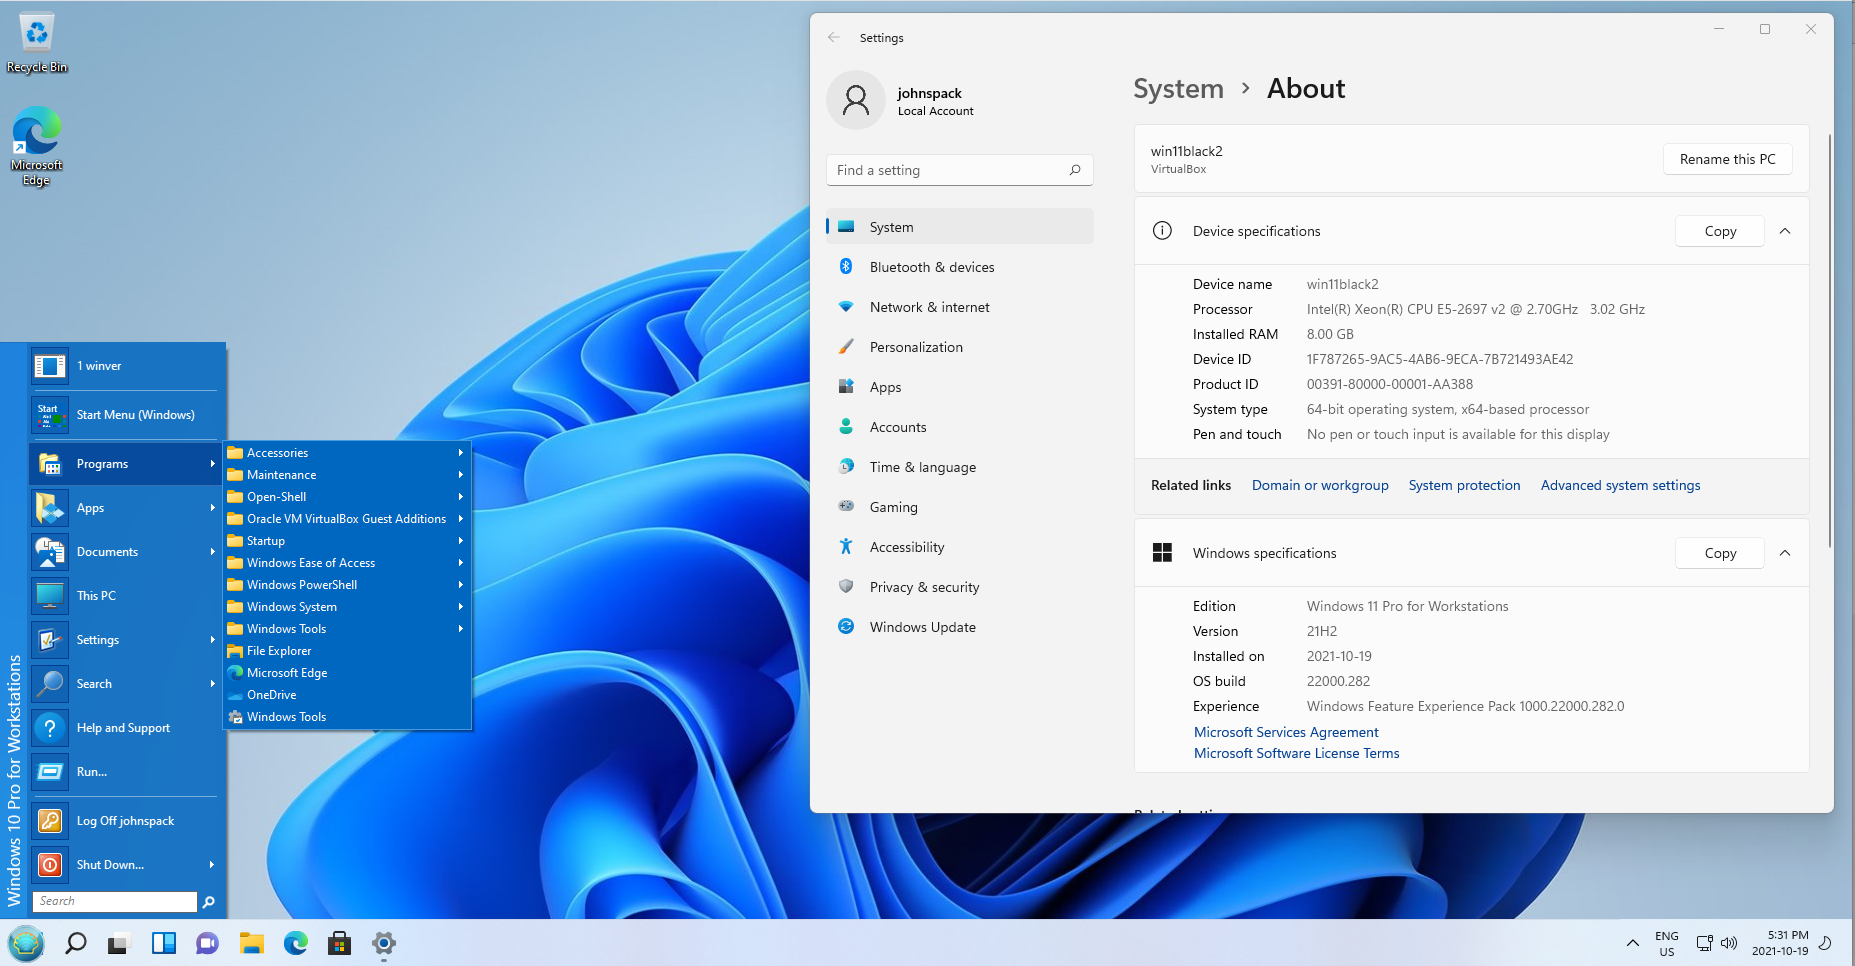Image resolution: width=1855 pixels, height=966 pixels.
Task: Open Domain or workgroup link
Action: coord(1320,485)
